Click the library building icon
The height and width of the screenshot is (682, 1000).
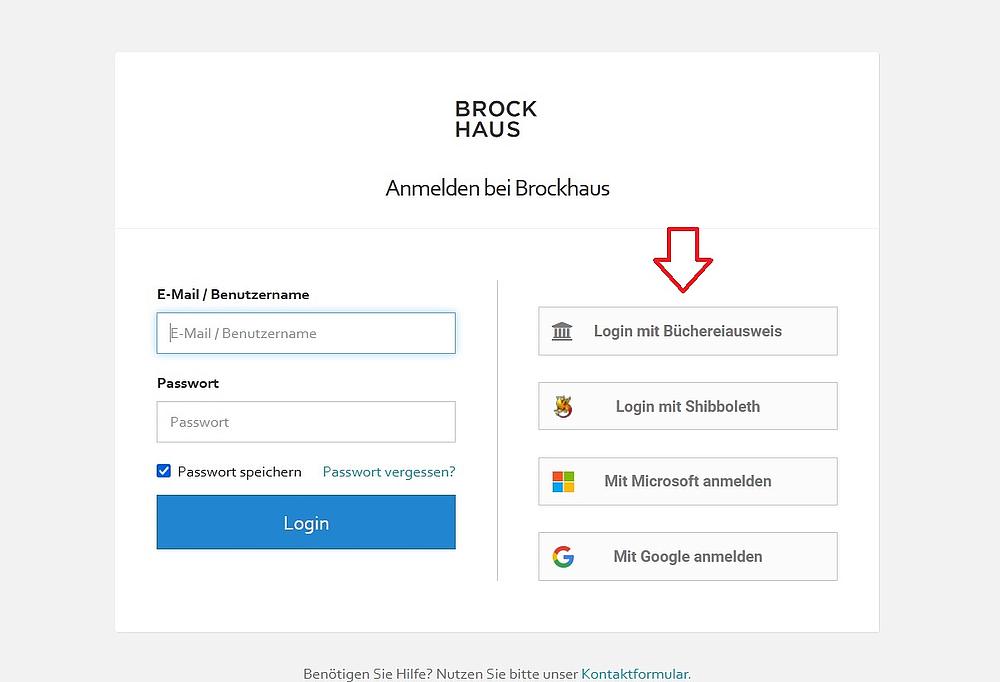point(562,331)
